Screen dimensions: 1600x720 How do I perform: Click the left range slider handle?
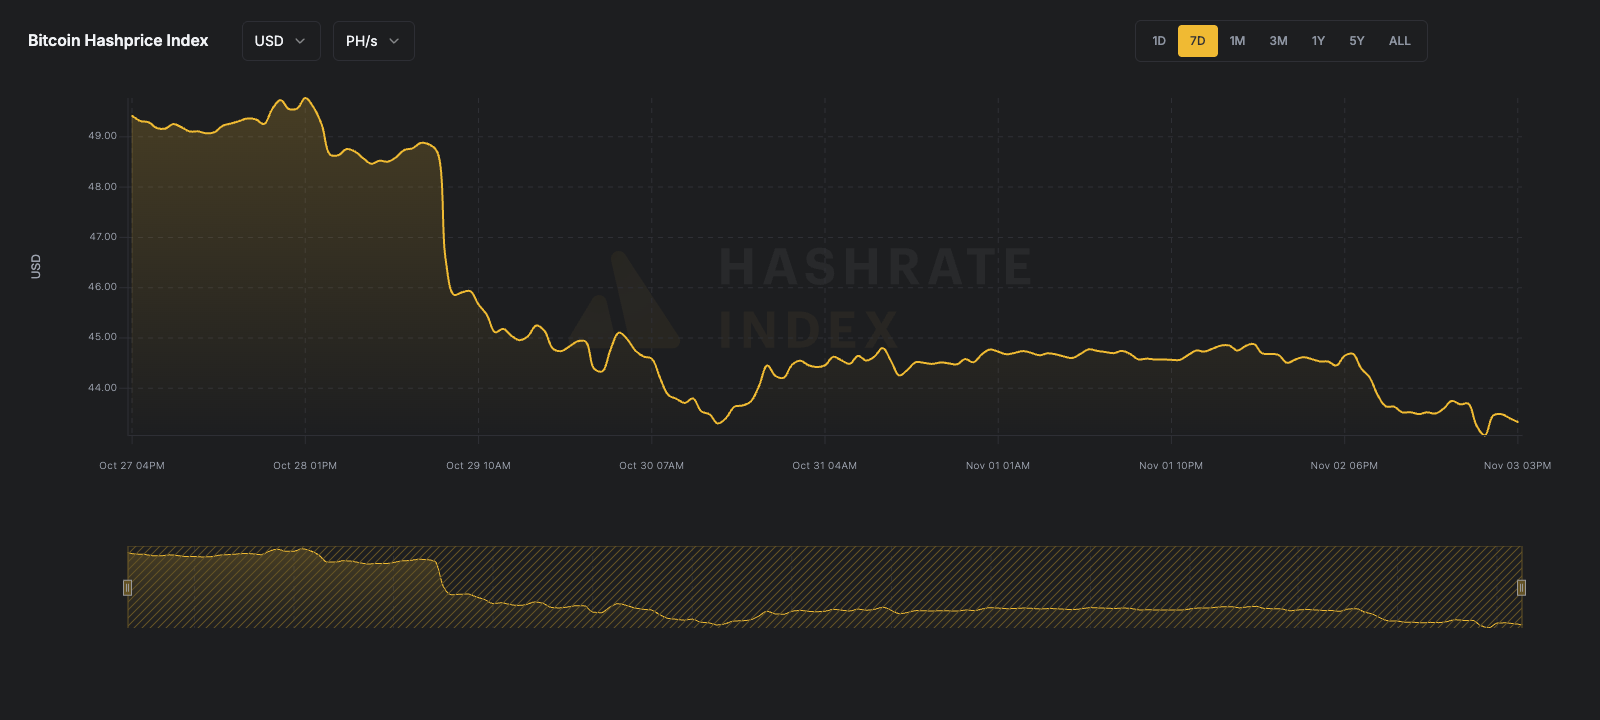click(127, 587)
